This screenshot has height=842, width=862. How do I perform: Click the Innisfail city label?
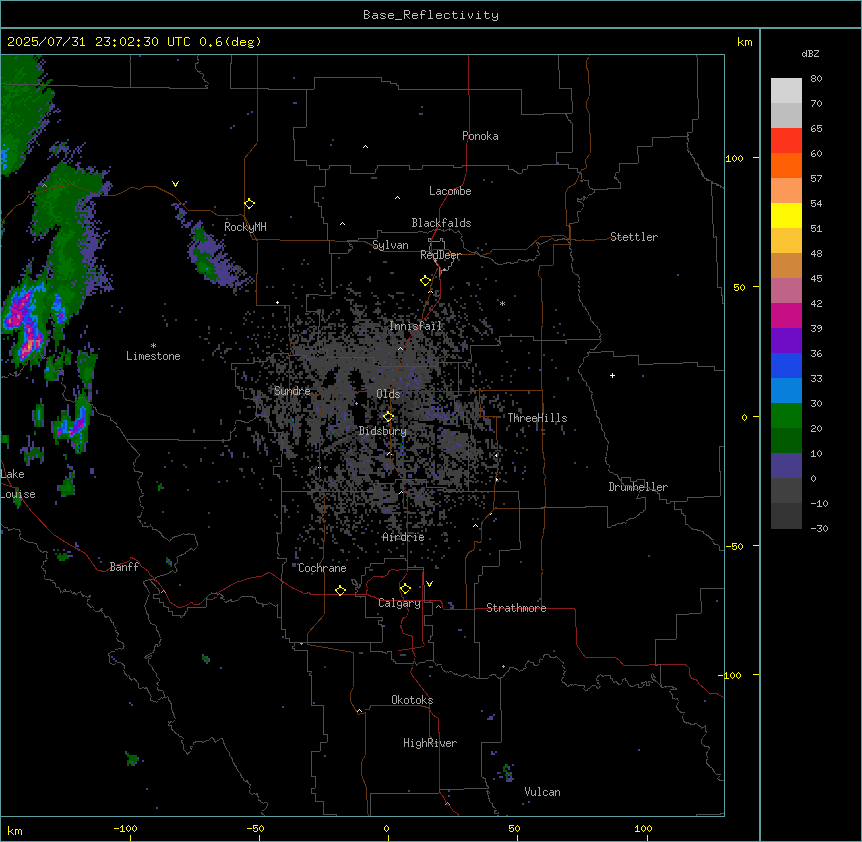coord(416,326)
